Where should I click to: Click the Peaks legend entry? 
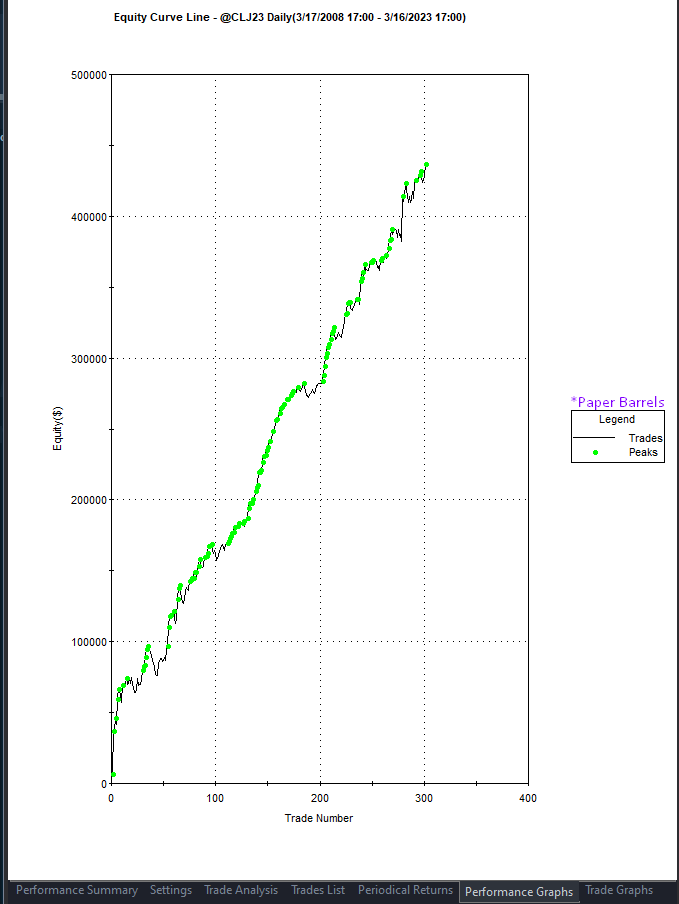[x=643, y=452]
